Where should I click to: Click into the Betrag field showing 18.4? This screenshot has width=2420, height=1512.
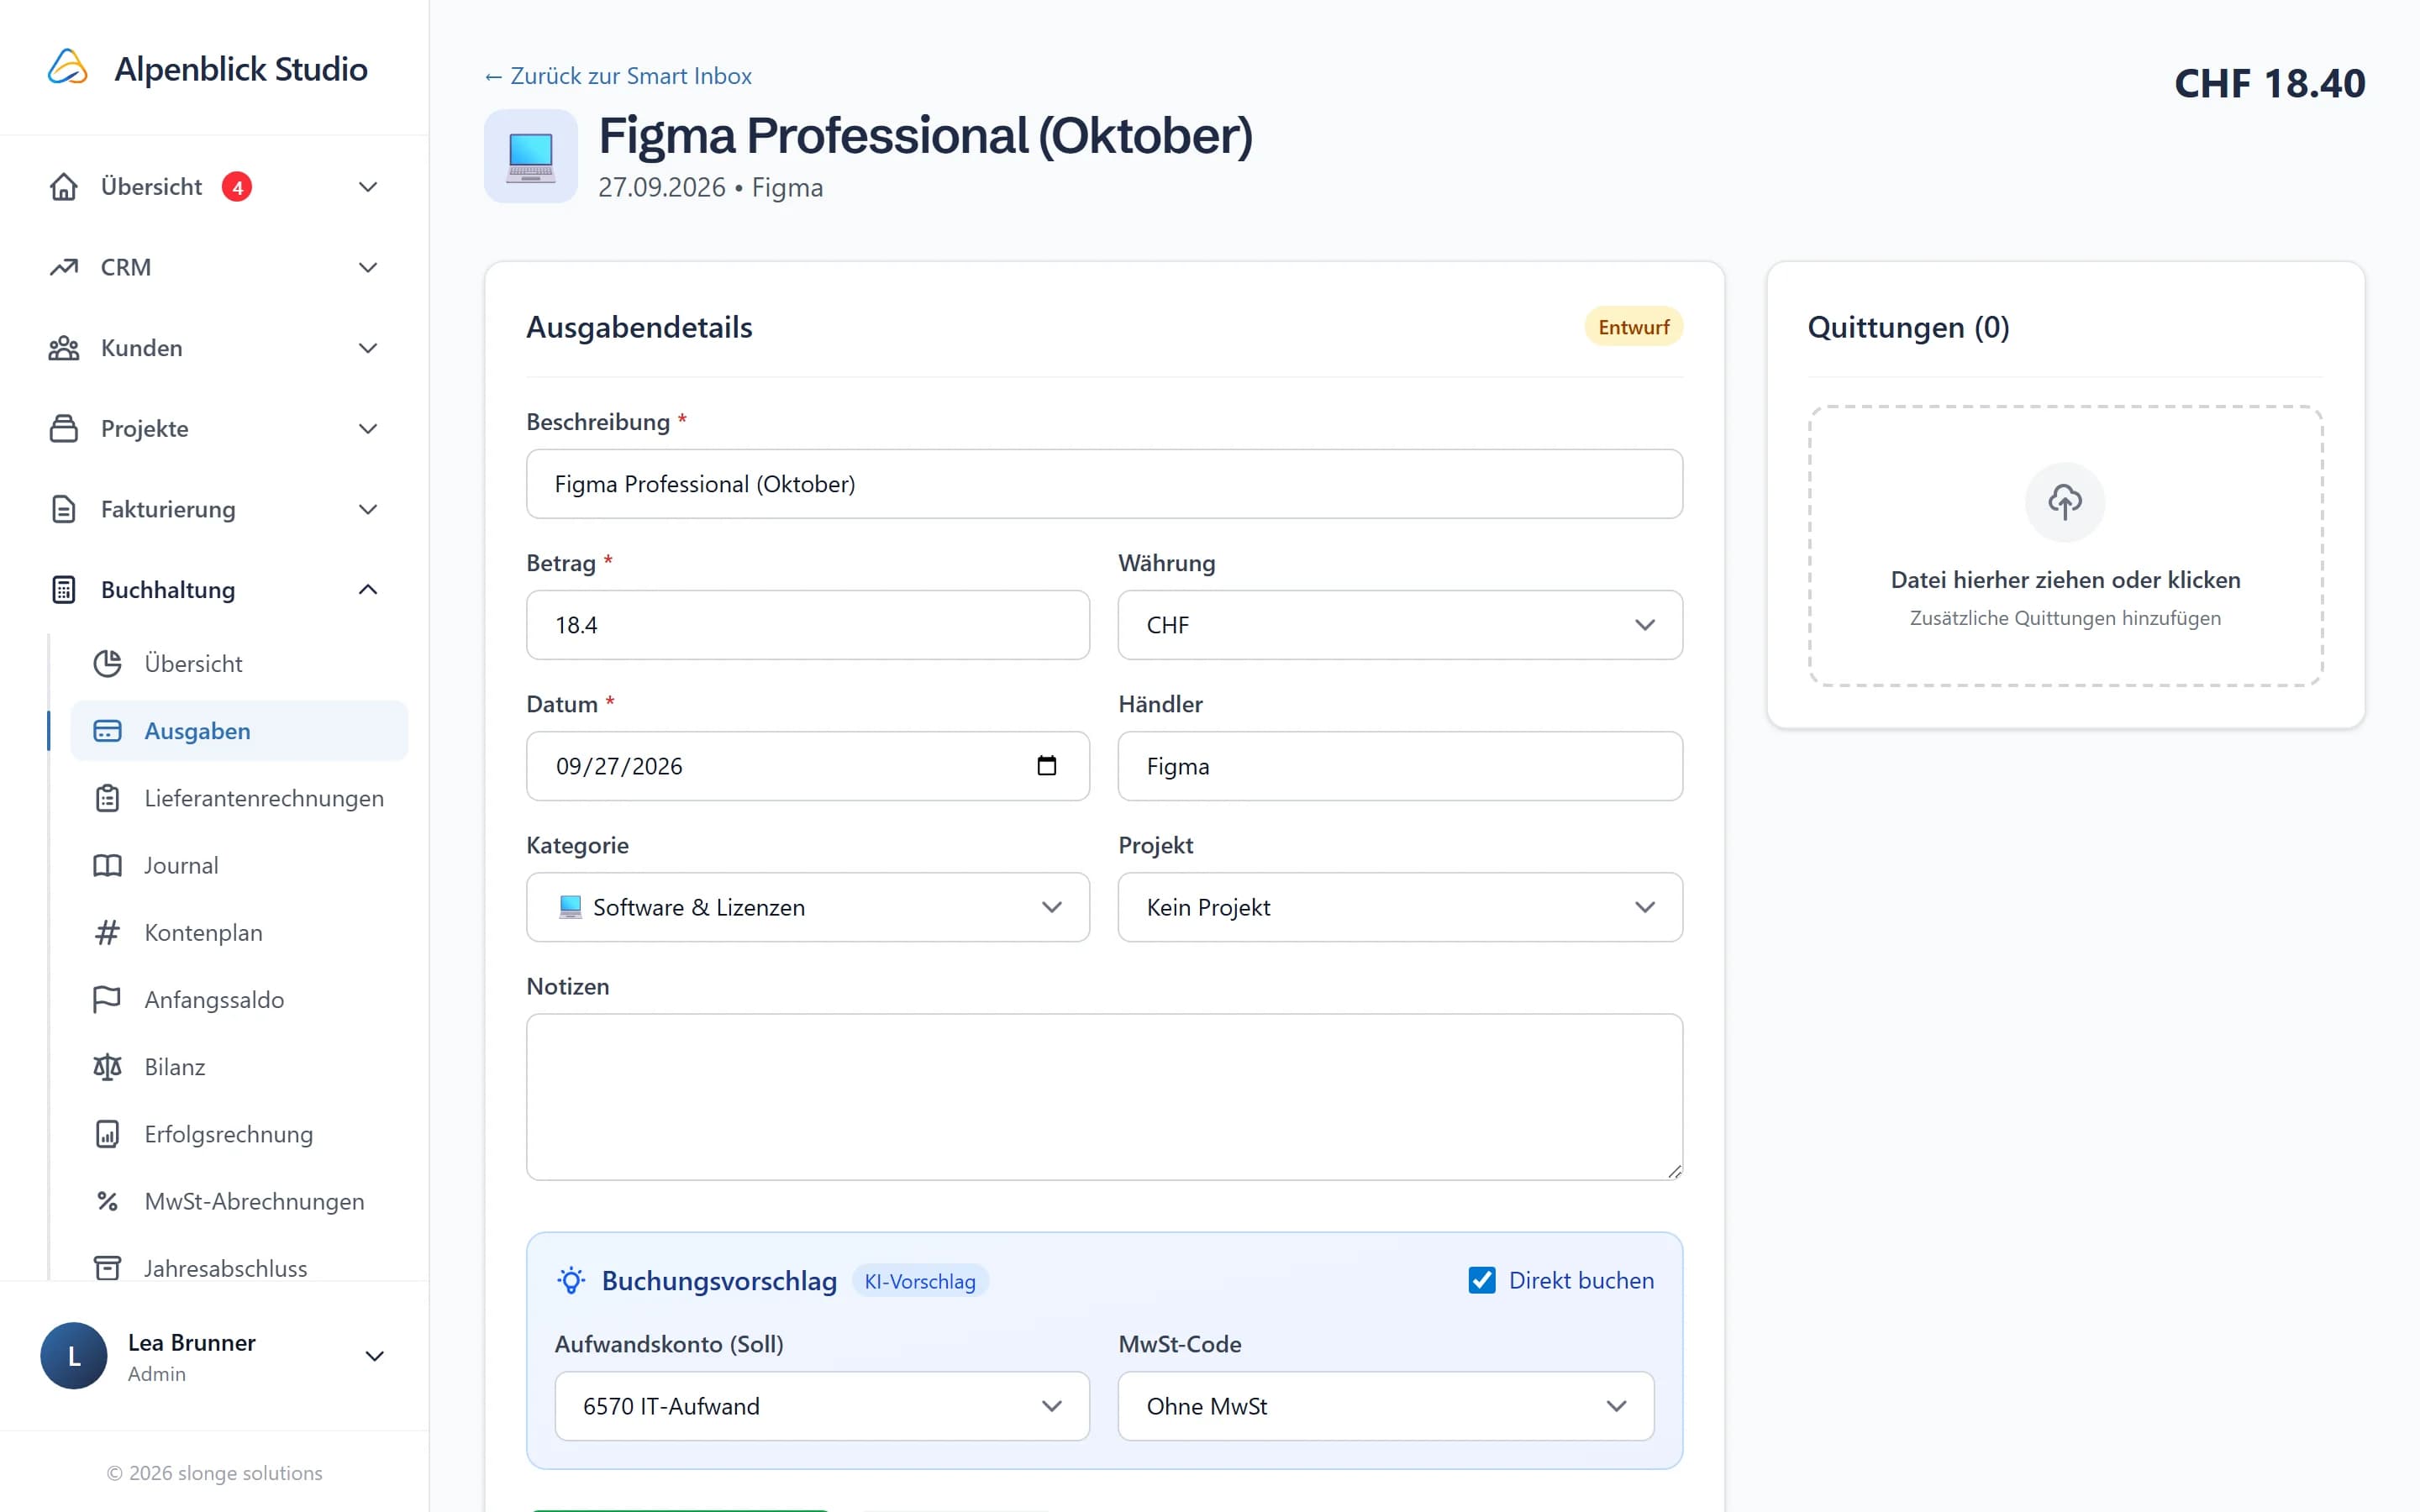click(x=808, y=625)
